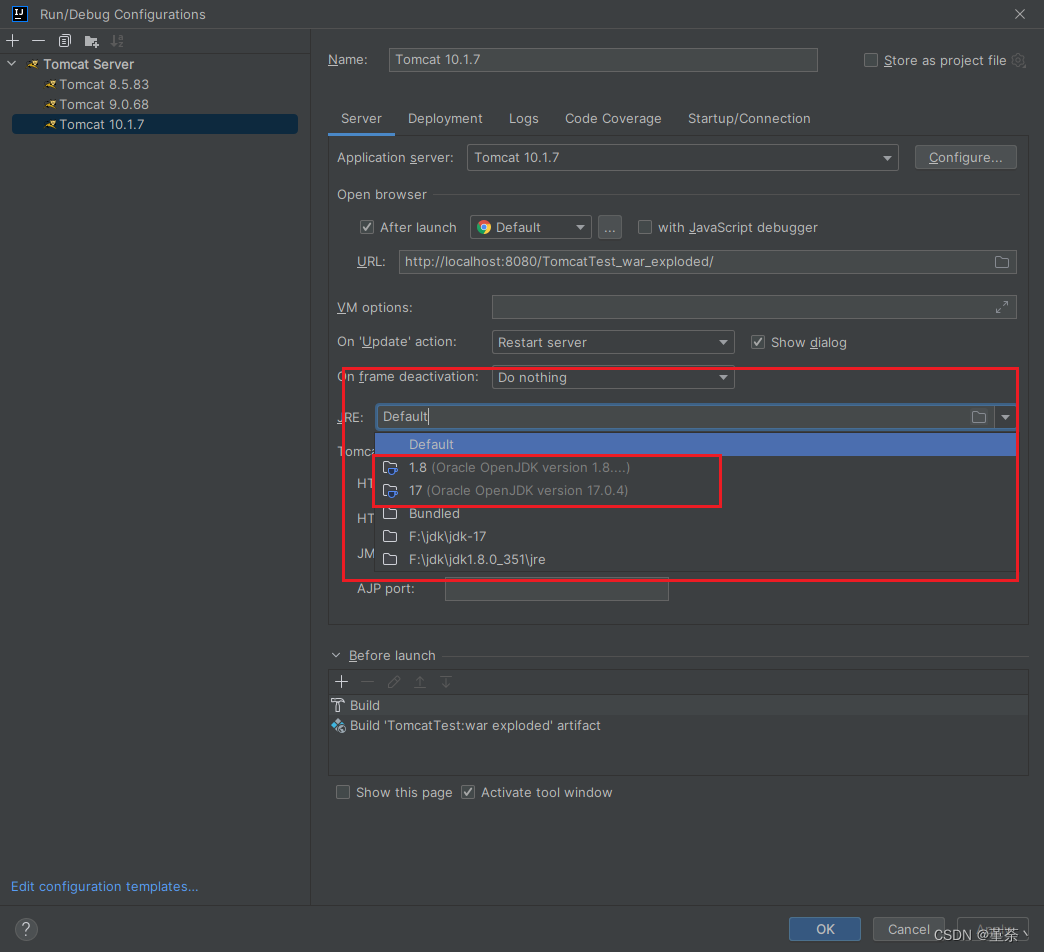Open On 'Update' action dropdown
This screenshot has width=1044, height=952.
(613, 342)
